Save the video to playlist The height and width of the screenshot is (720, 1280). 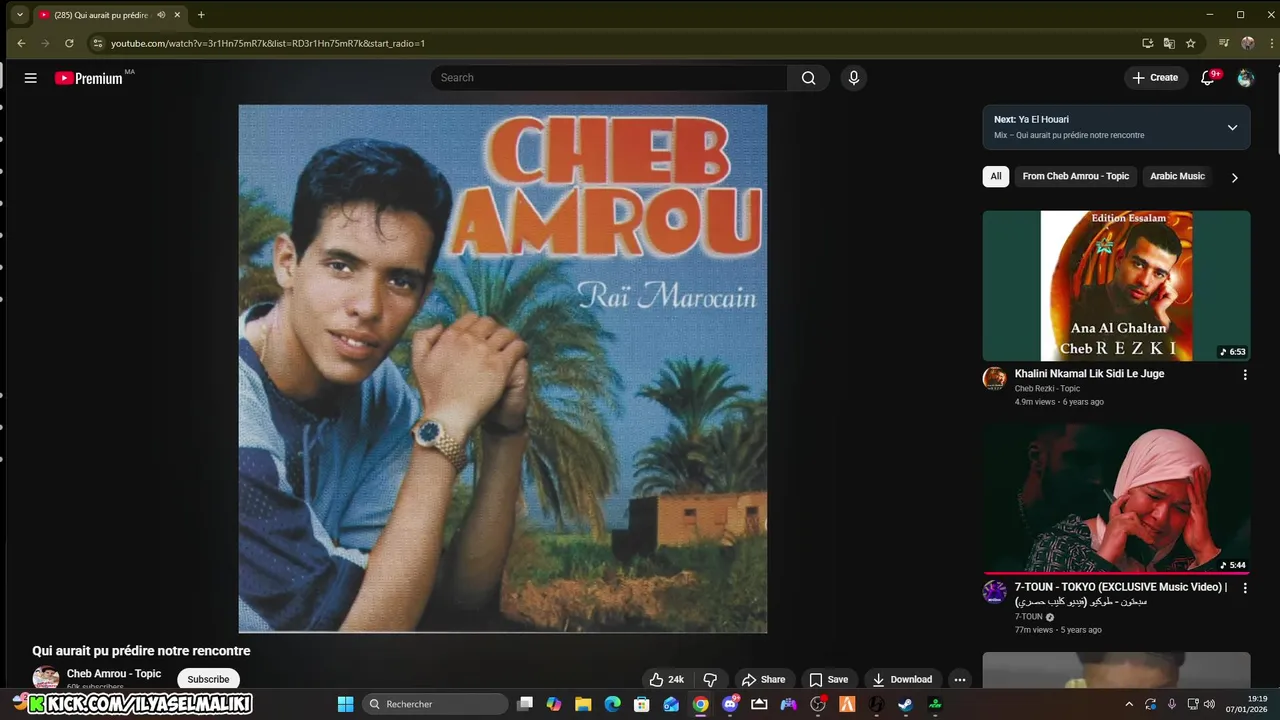point(828,679)
